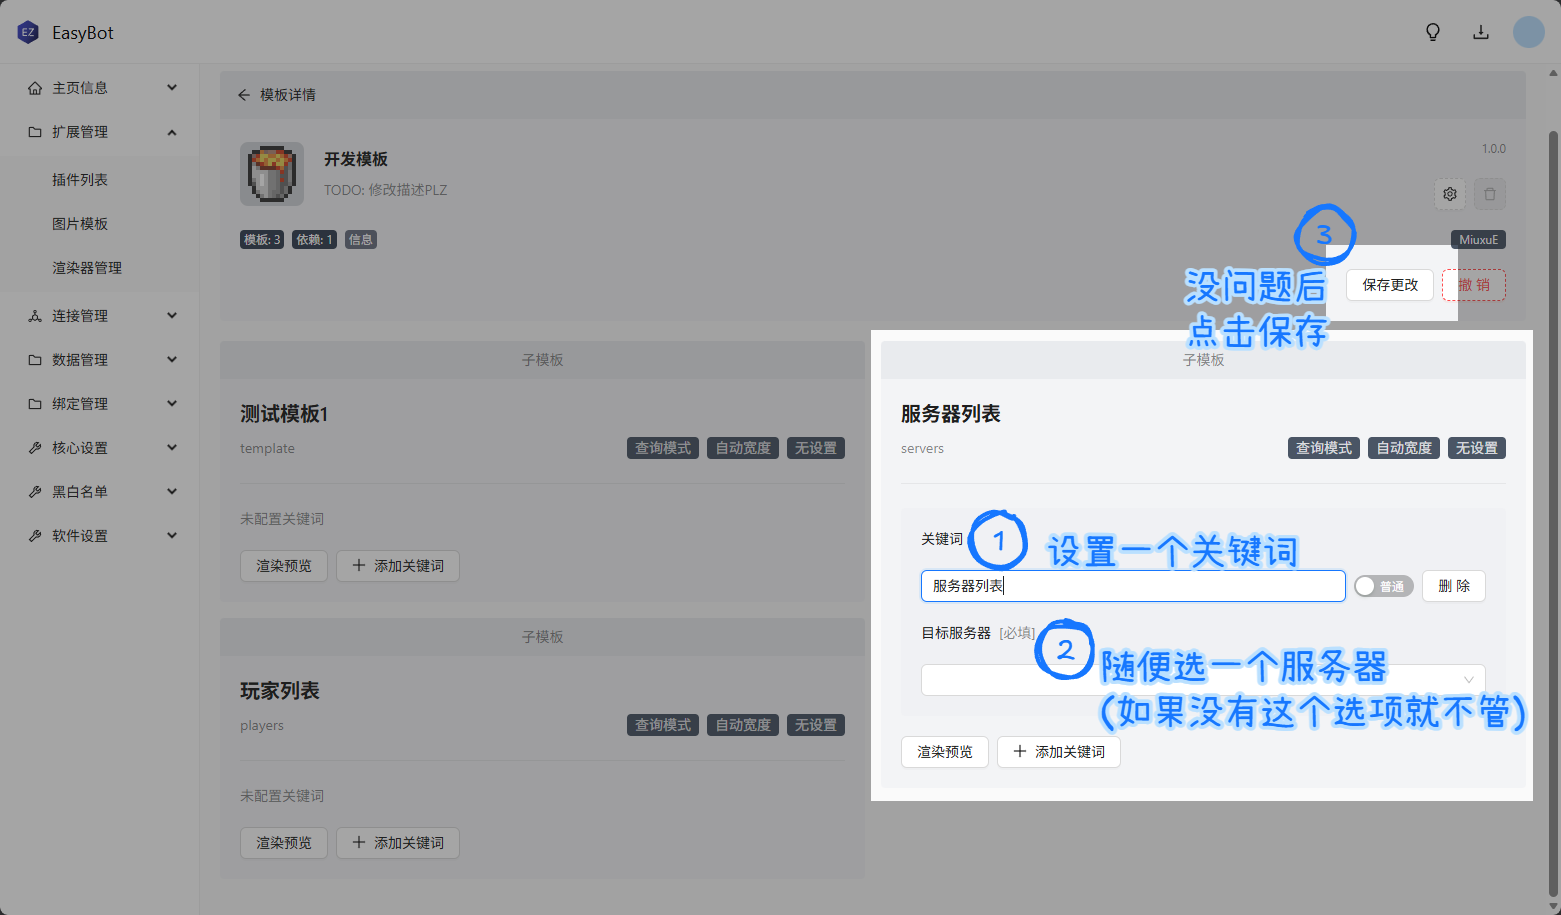This screenshot has width=1561, height=915.
Task: Click 渲染预览 under 服务器列表
Action: [945, 752]
